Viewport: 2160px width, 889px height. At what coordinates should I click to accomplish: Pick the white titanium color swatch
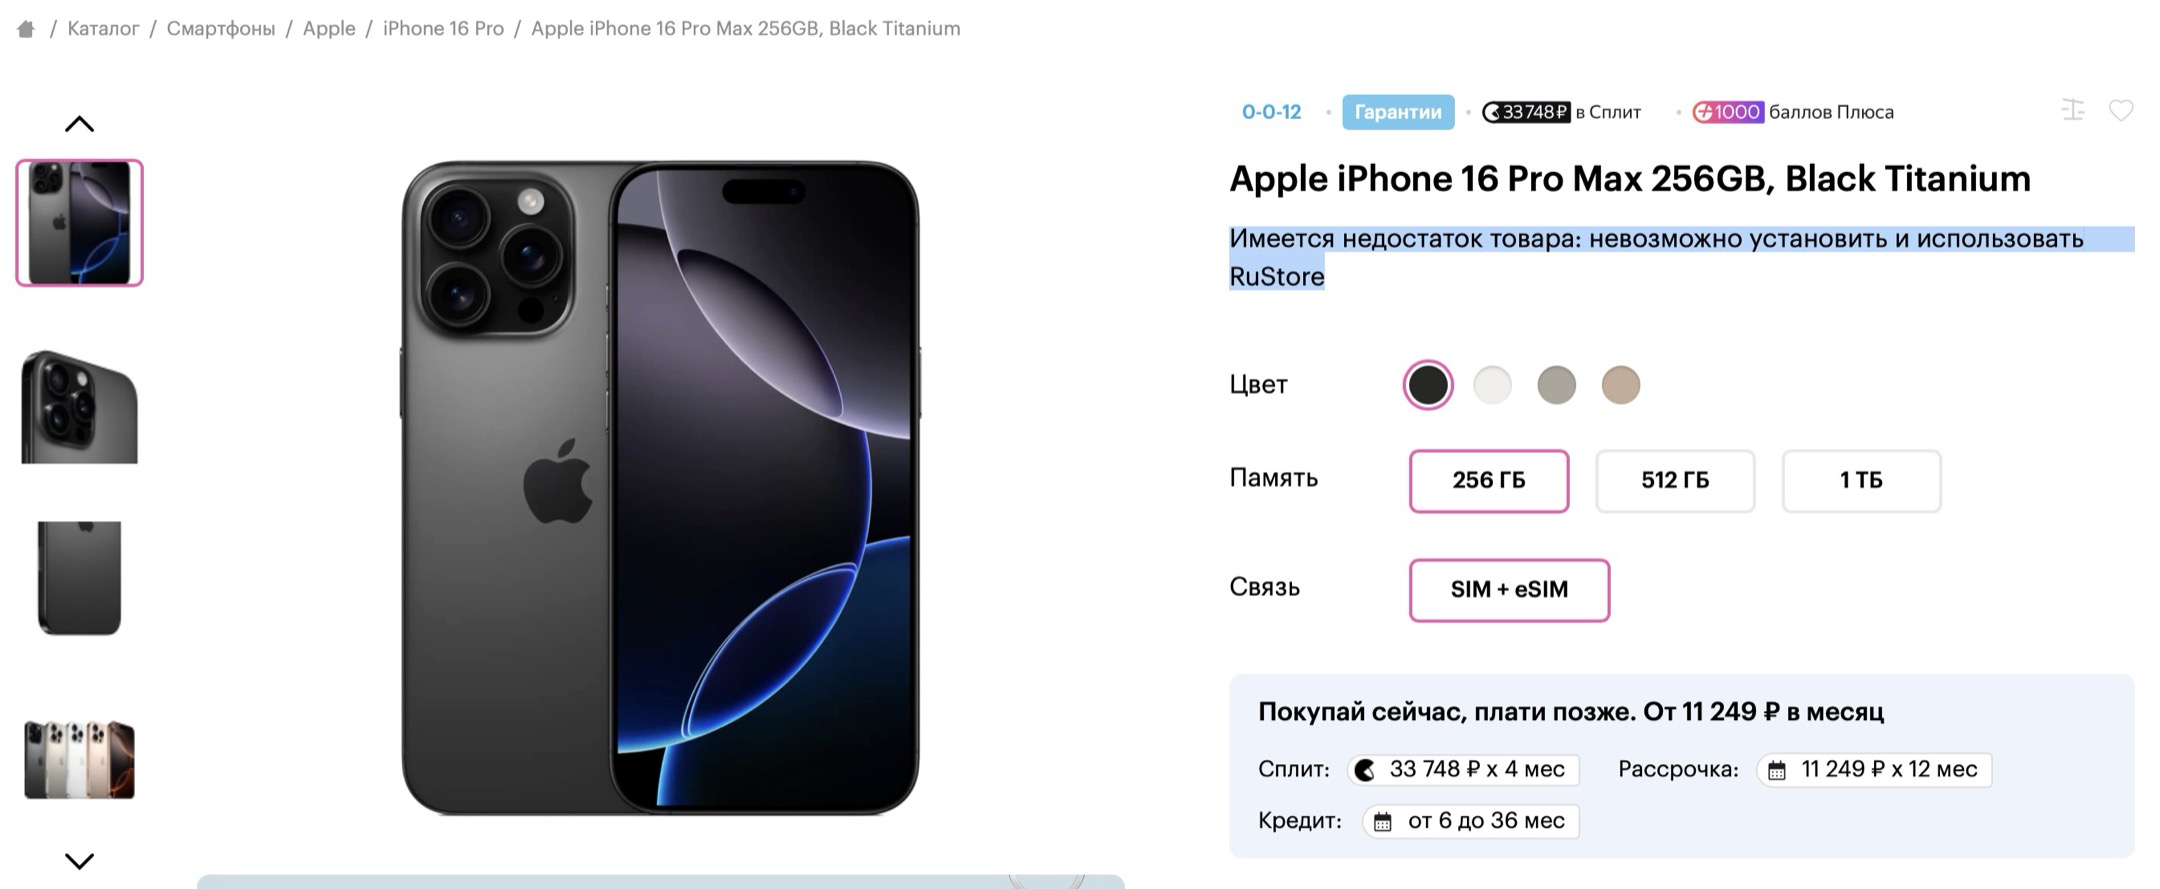click(x=1492, y=385)
